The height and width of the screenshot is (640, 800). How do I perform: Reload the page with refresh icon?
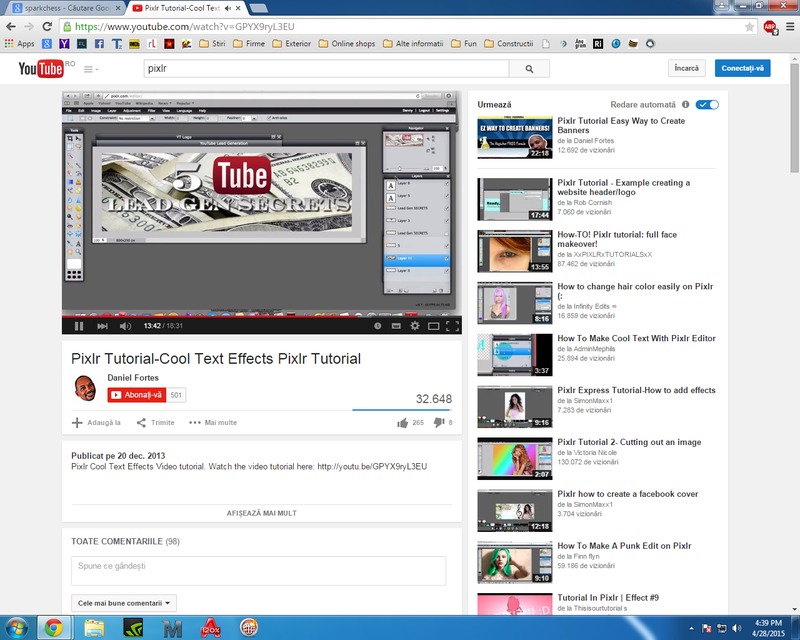click(x=47, y=27)
